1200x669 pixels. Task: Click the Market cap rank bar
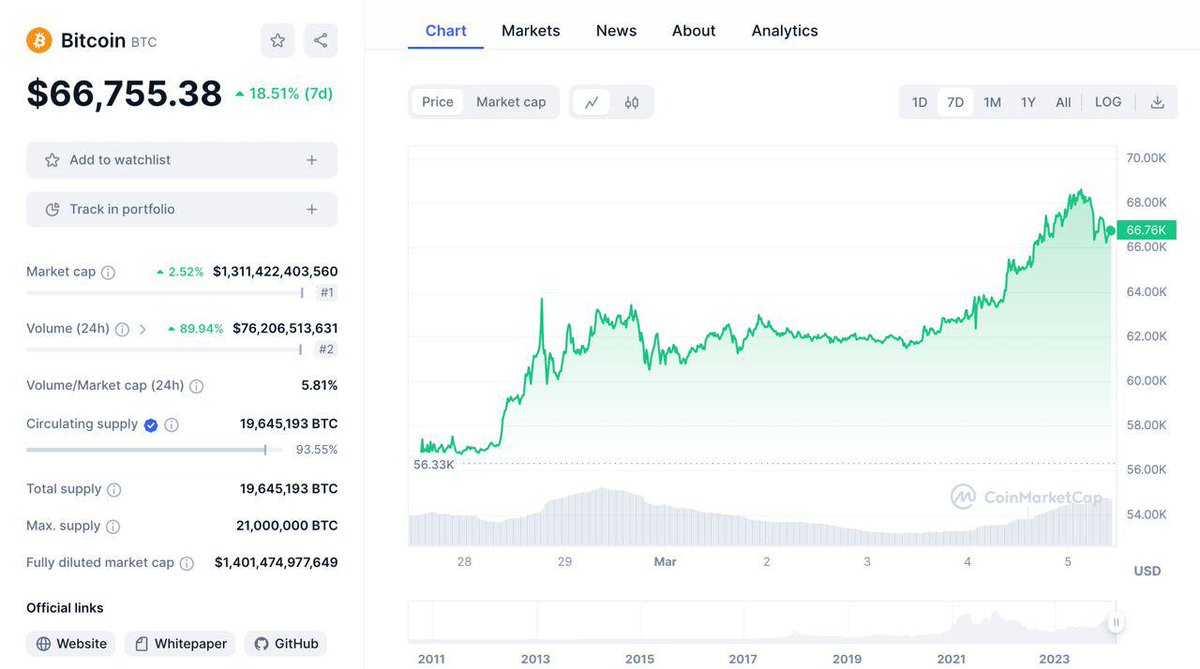pos(165,293)
